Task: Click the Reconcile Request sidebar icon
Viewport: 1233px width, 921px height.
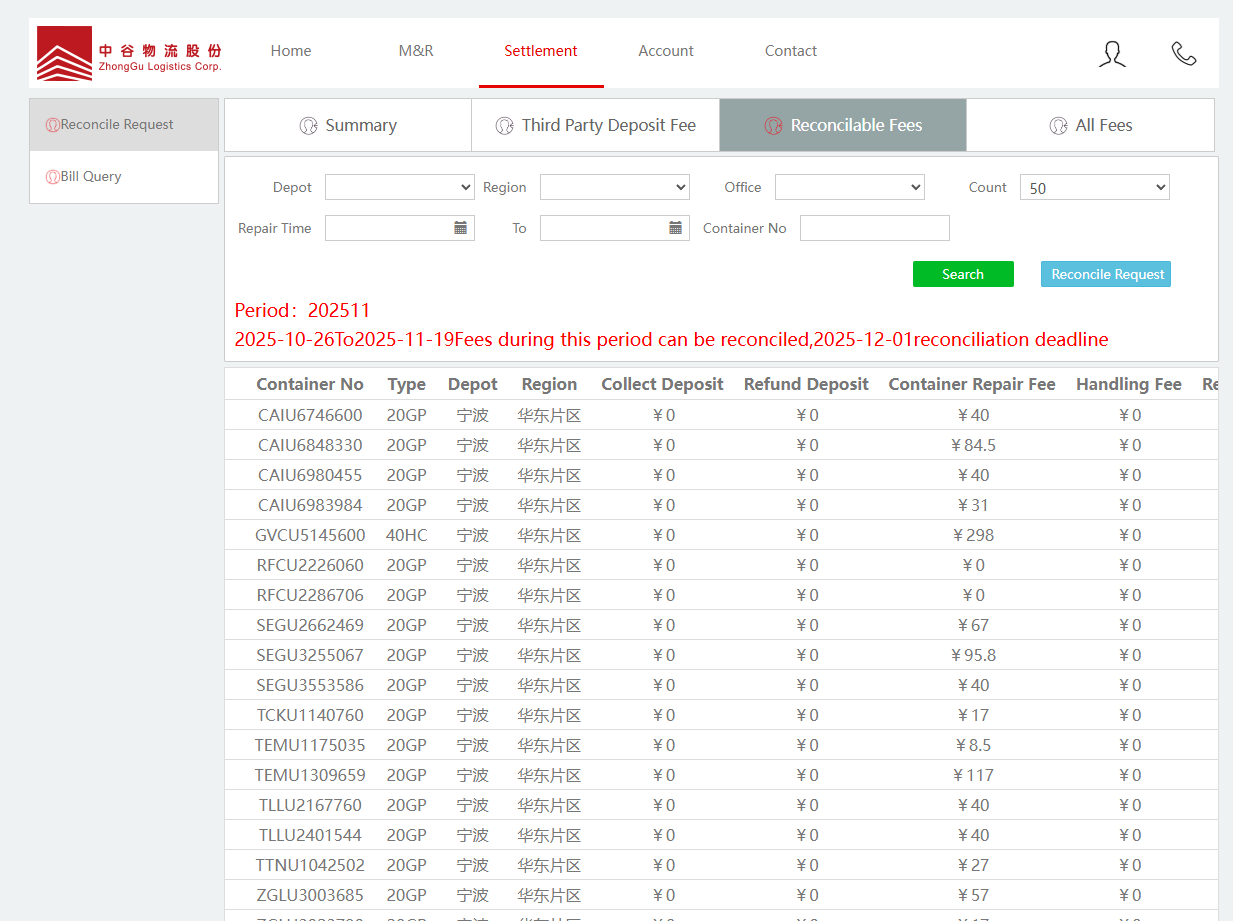Action: pyautogui.click(x=53, y=125)
